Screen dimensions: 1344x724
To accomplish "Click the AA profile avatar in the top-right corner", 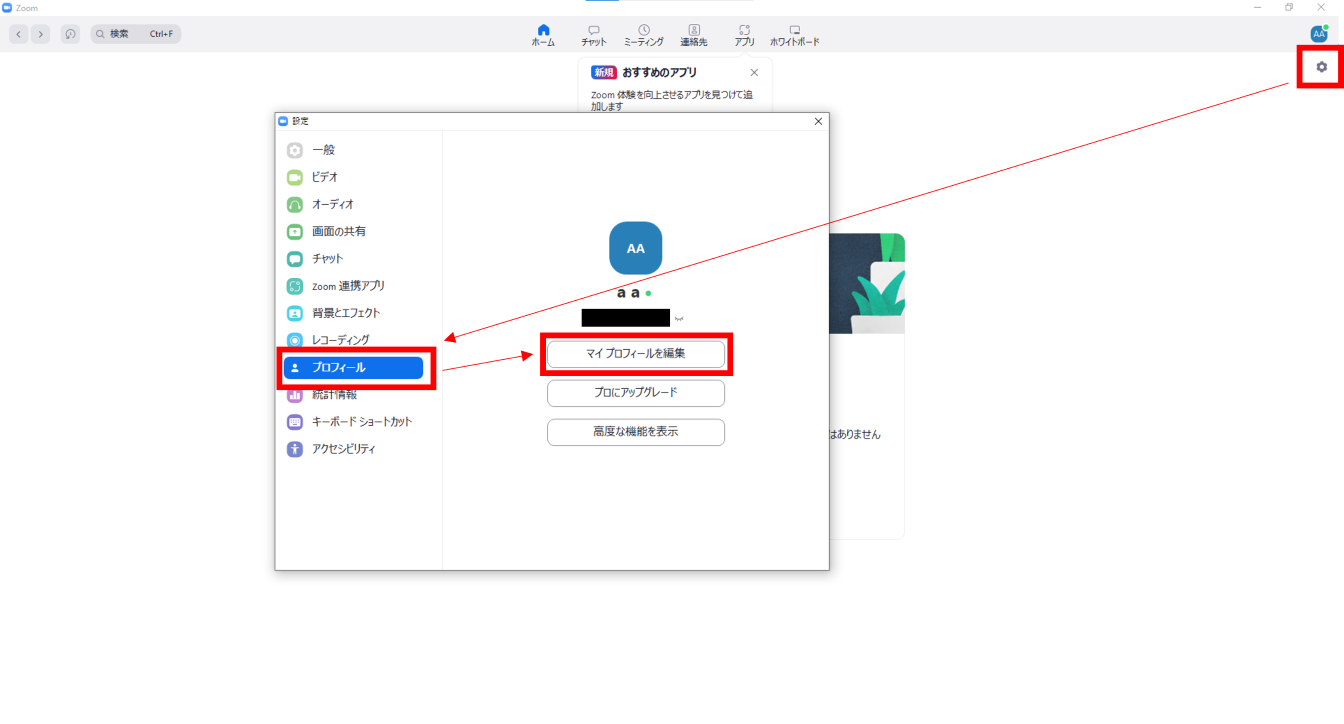I will tap(1319, 34).
